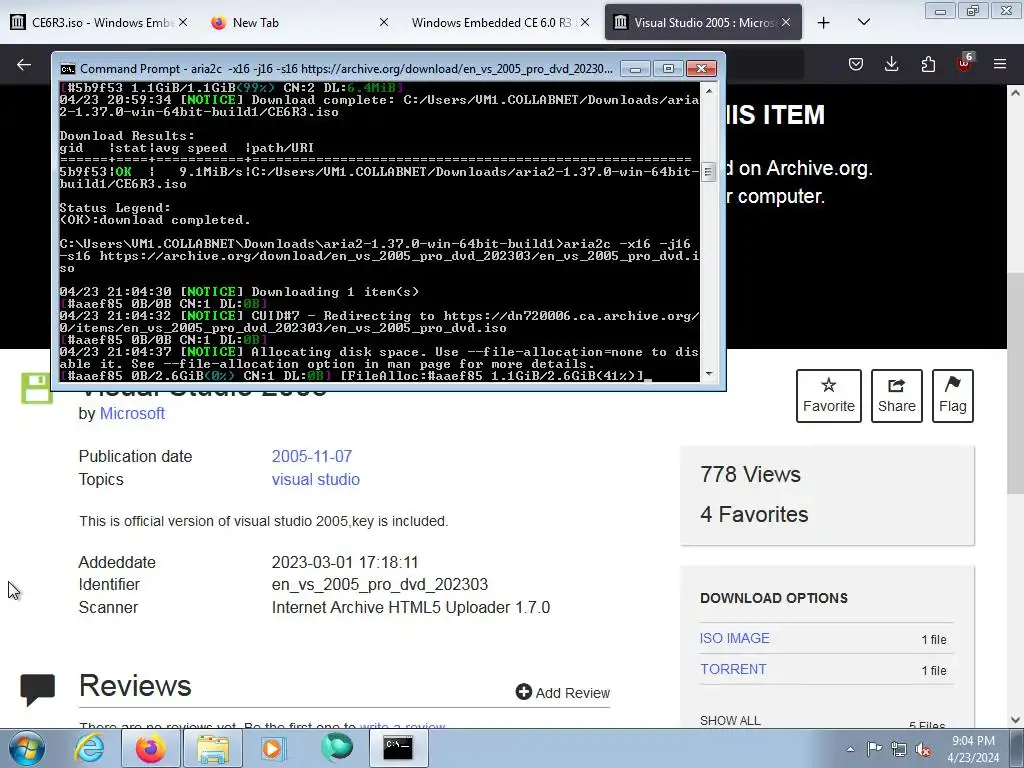Click the 4 Favorites text

point(754,514)
